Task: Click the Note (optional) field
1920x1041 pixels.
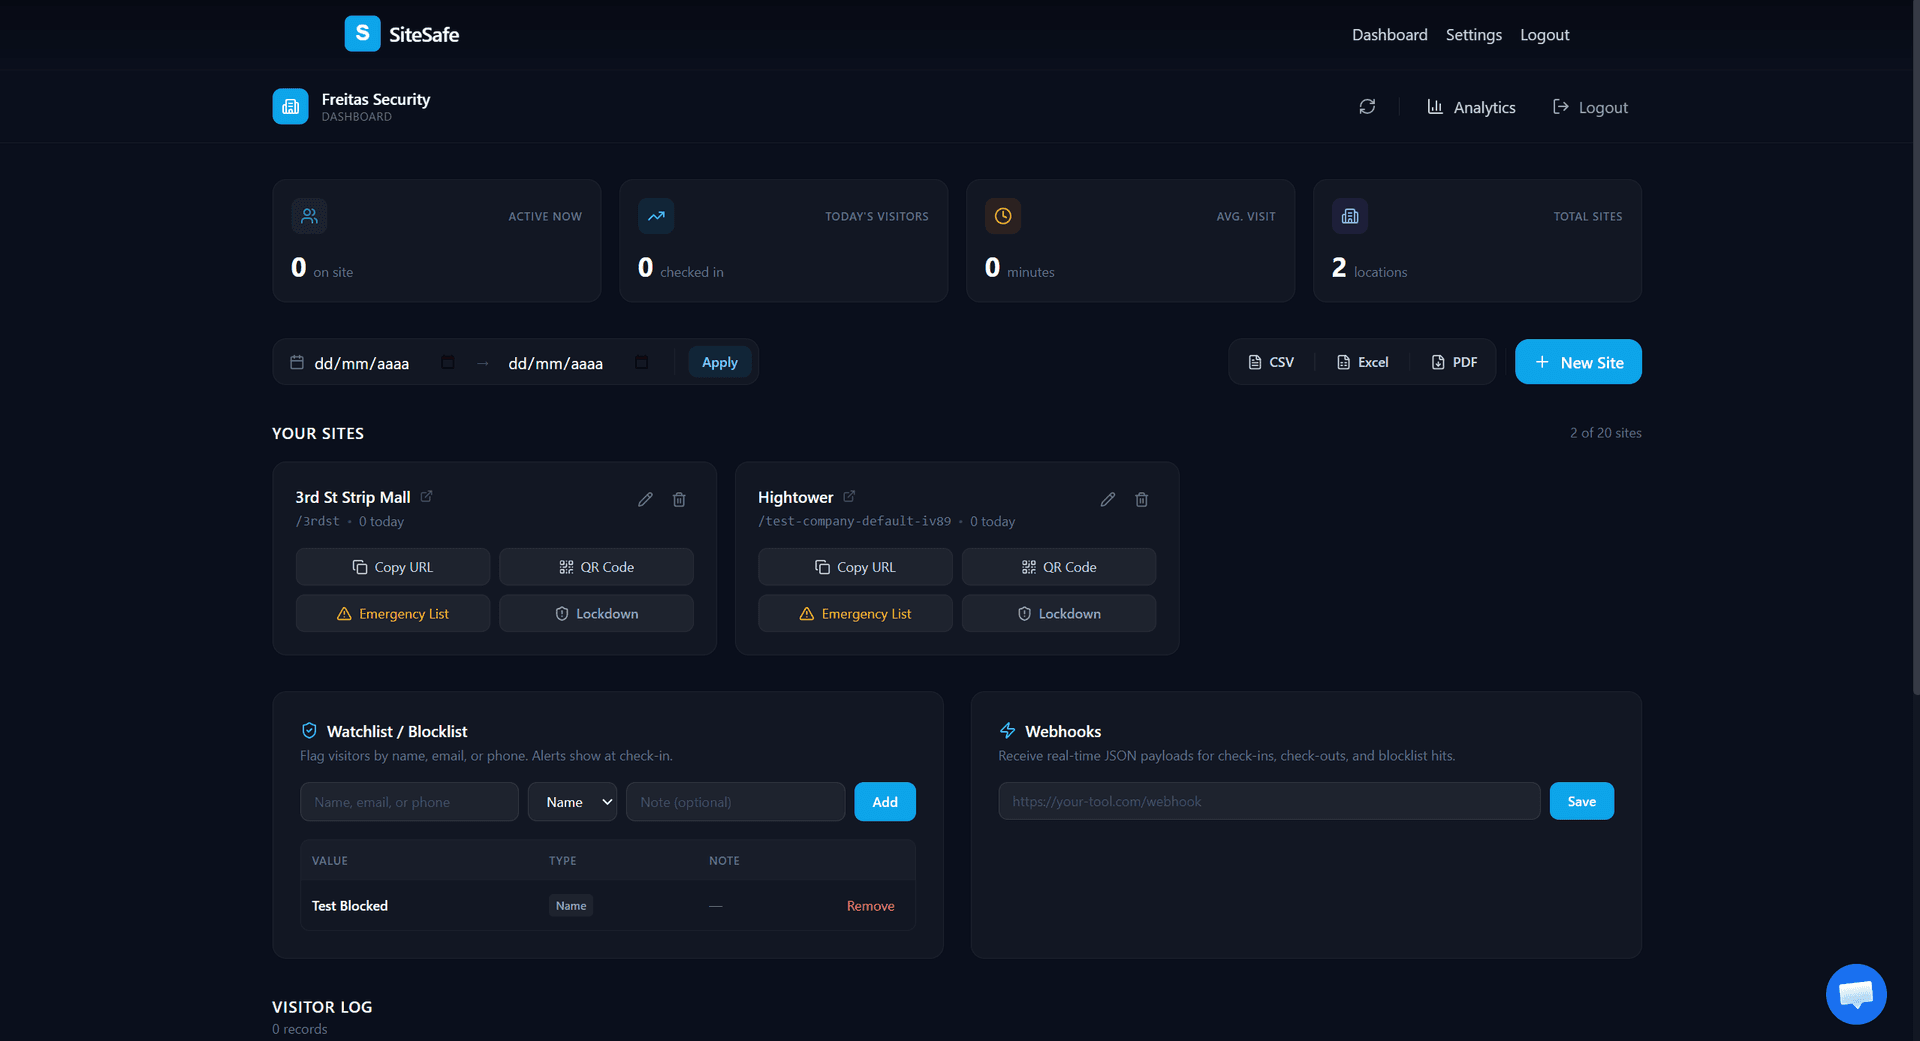Action: pyautogui.click(x=735, y=802)
